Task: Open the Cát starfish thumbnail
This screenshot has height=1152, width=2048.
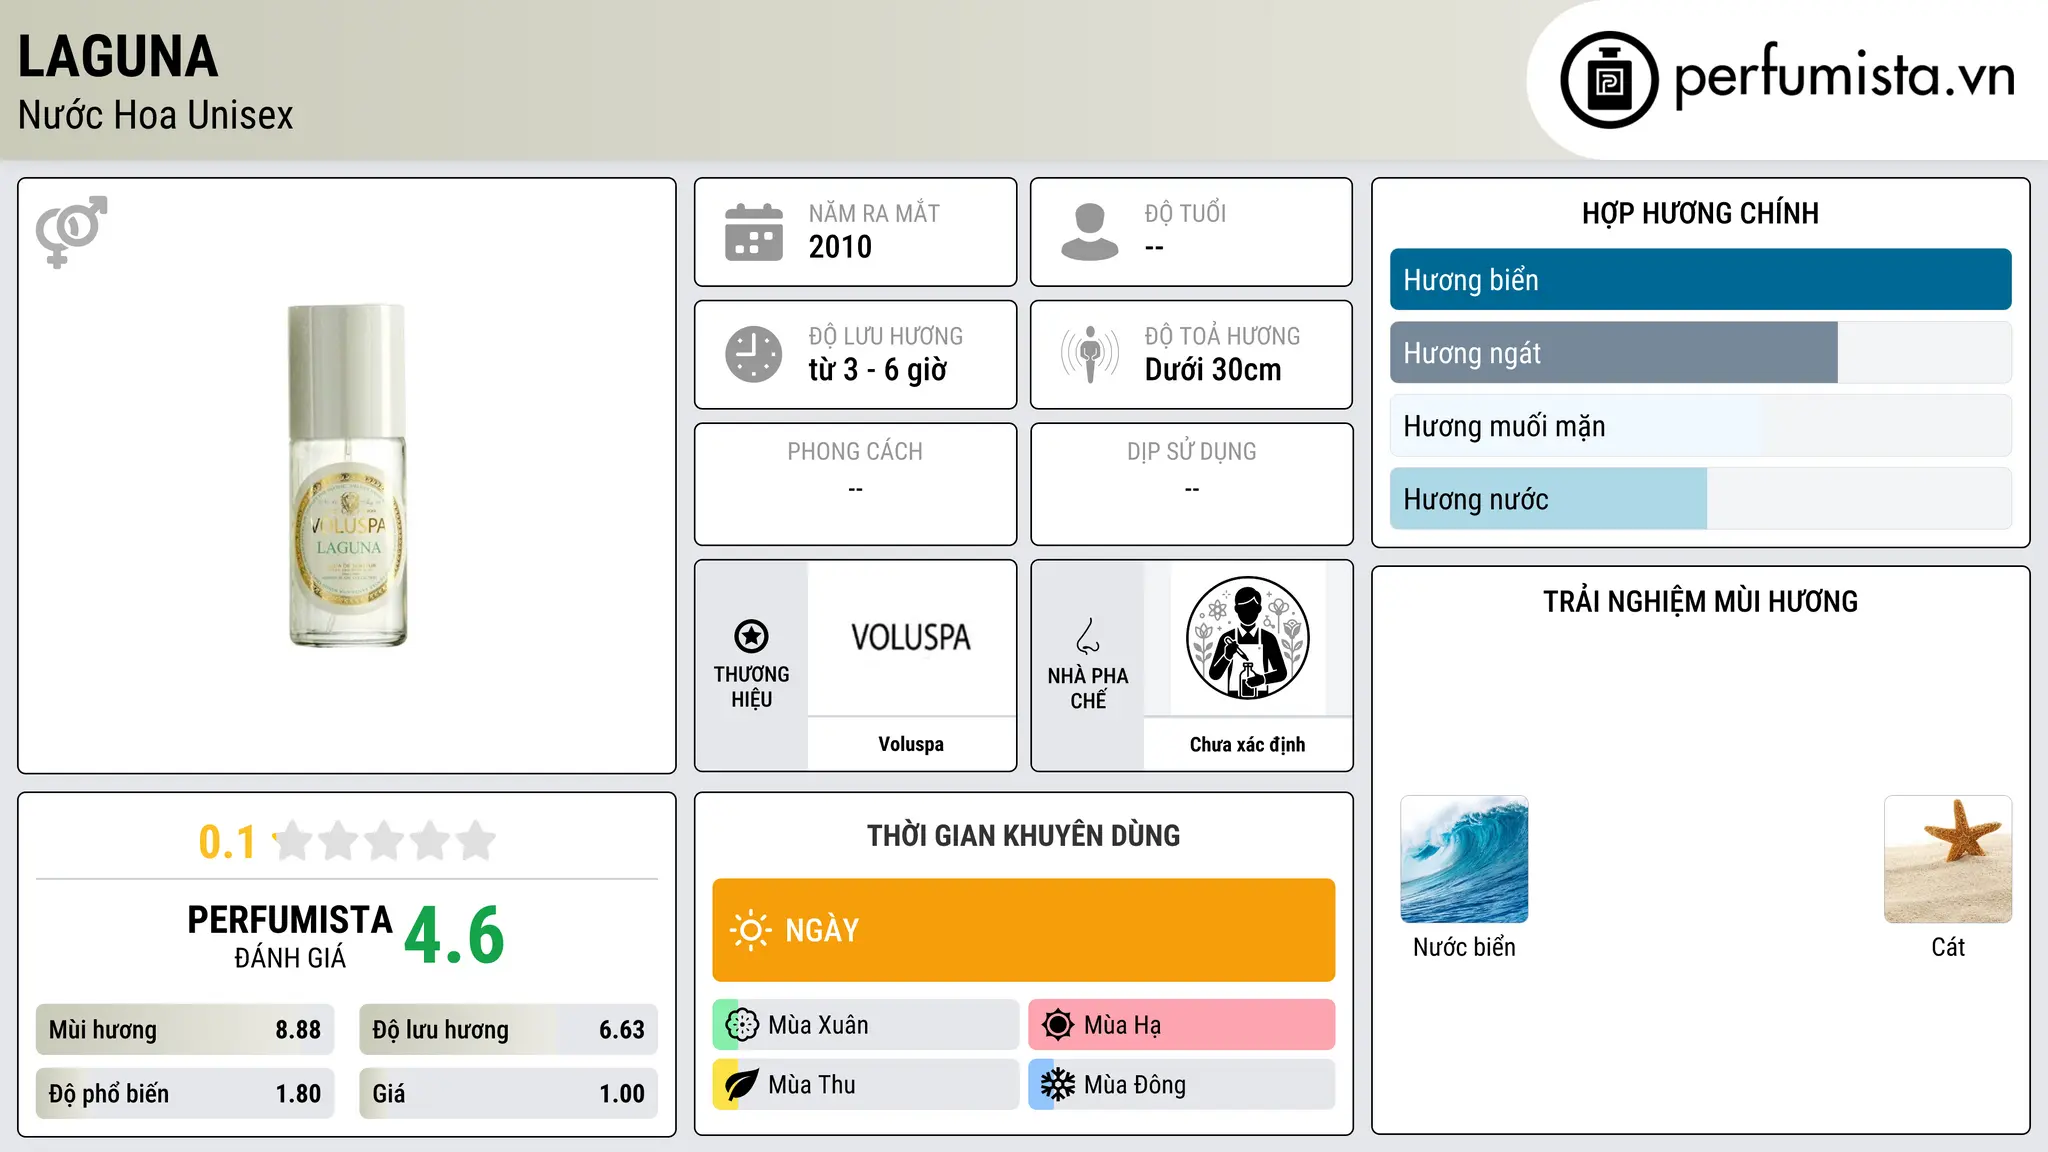Action: tap(1948, 859)
